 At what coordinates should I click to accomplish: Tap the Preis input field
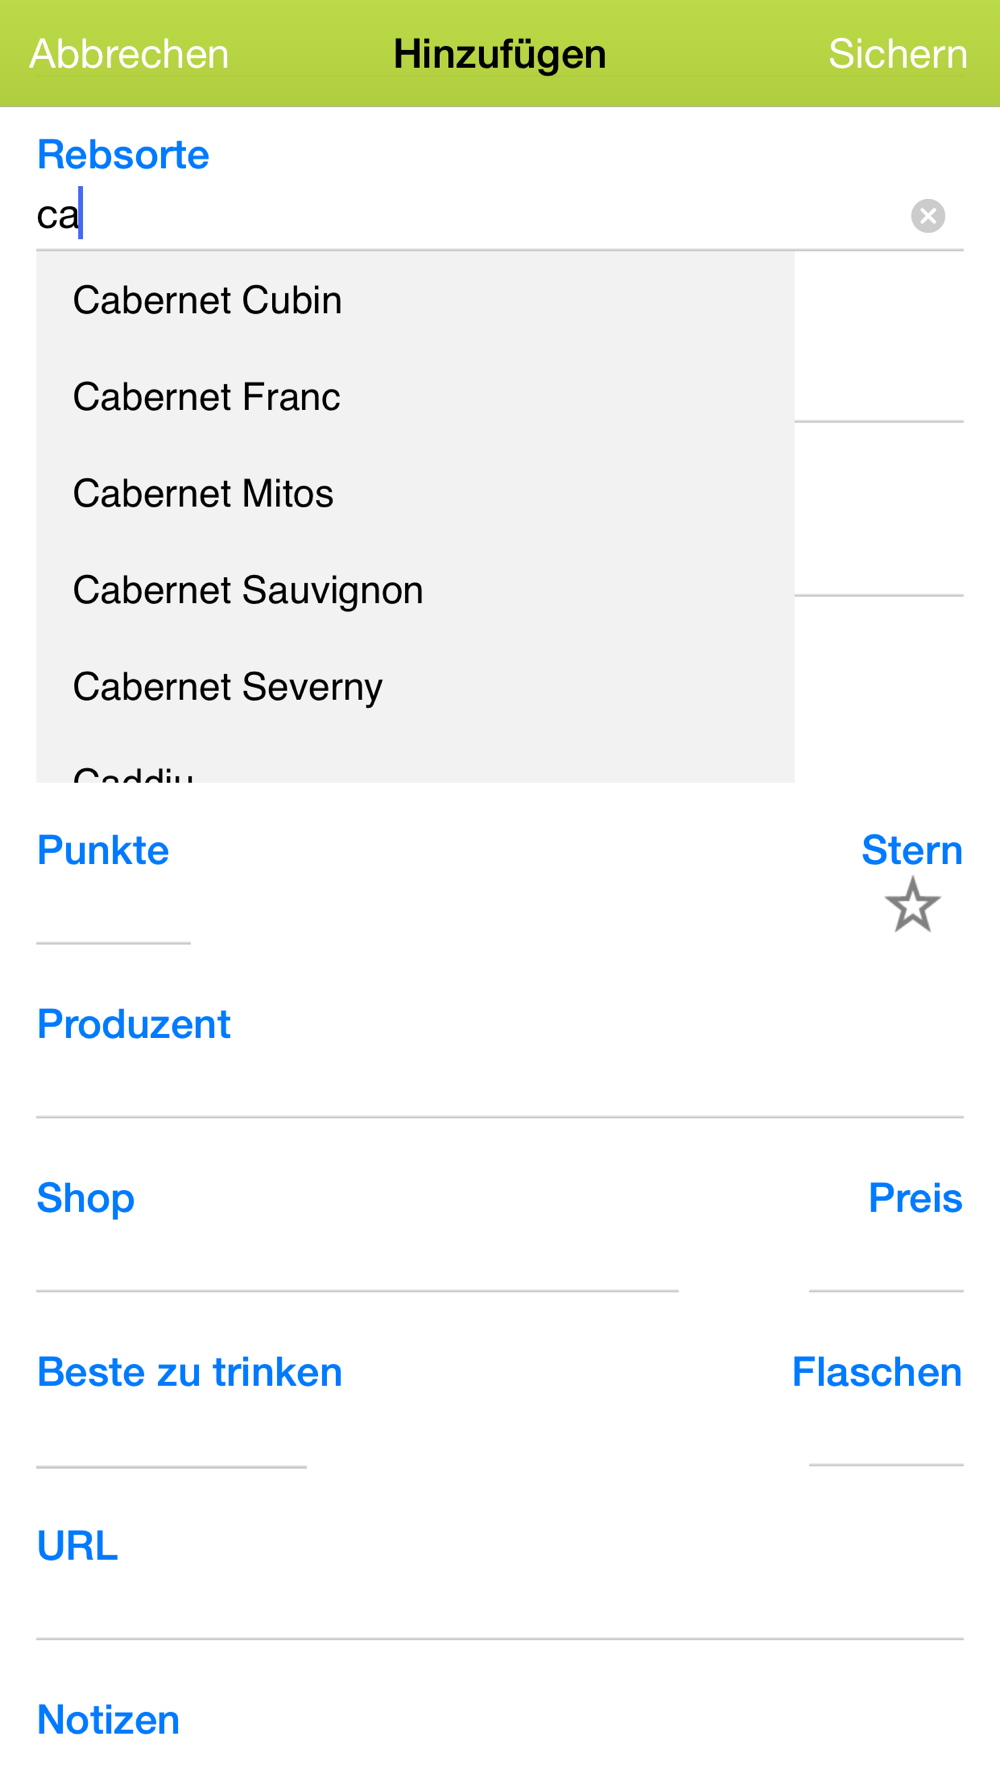[x=886, y=1258]
